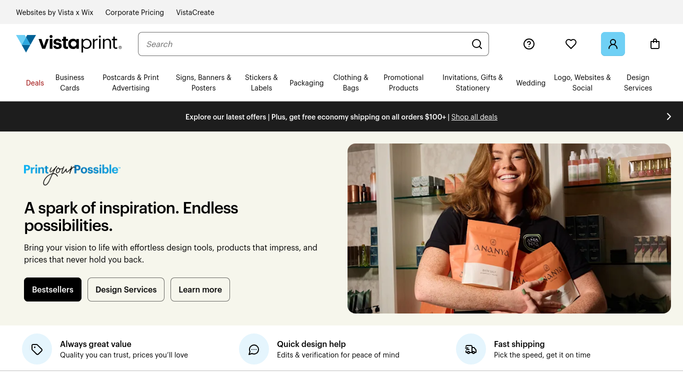Click the Design Services hero button
The image size is (683, 384).
coord(126,290)
